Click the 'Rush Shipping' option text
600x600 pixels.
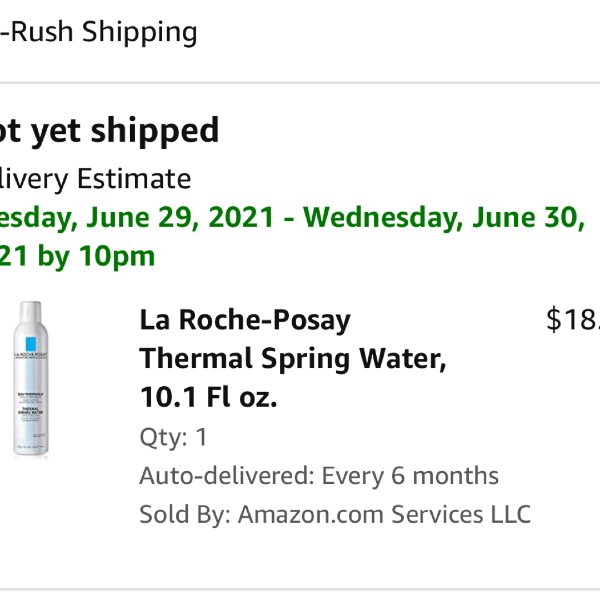pos(104,32)
